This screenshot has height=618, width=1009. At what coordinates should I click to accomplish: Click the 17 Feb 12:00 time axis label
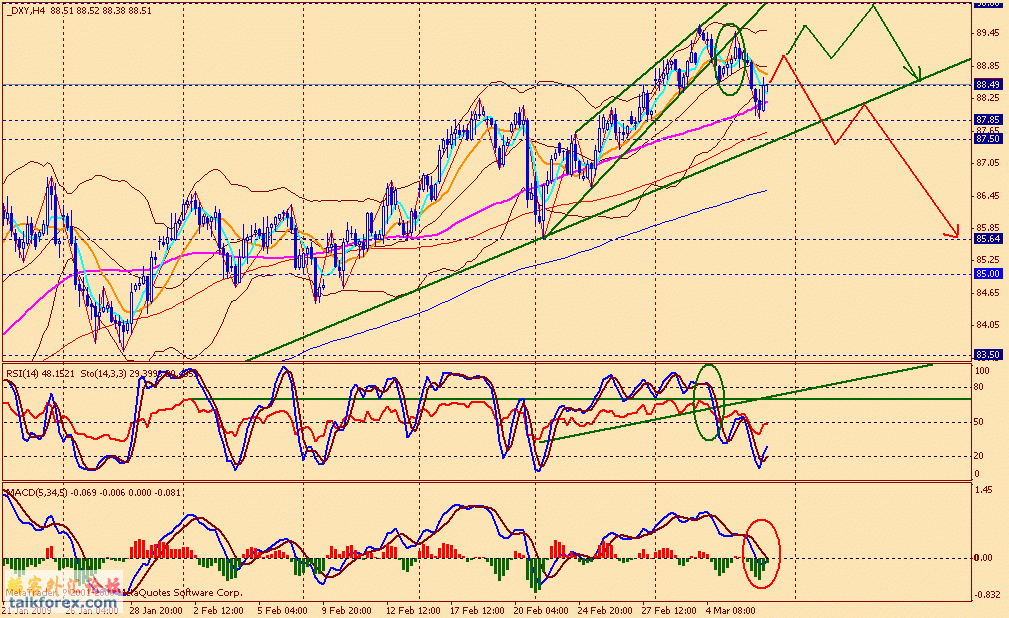[477, 610]
